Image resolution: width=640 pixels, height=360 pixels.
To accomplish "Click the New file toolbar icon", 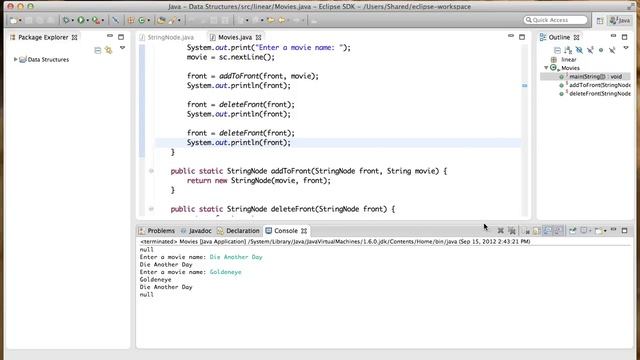I will [13, 20].
